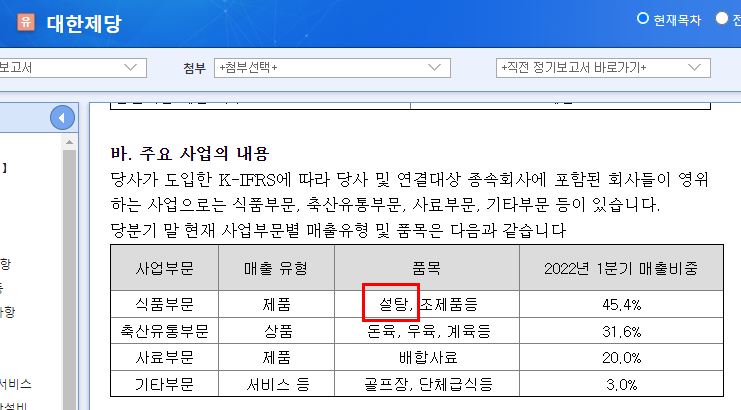The width and height of the screenshot is (741, 410).
Task: Click the 매출 유형 column header
Action: point(276,268)
